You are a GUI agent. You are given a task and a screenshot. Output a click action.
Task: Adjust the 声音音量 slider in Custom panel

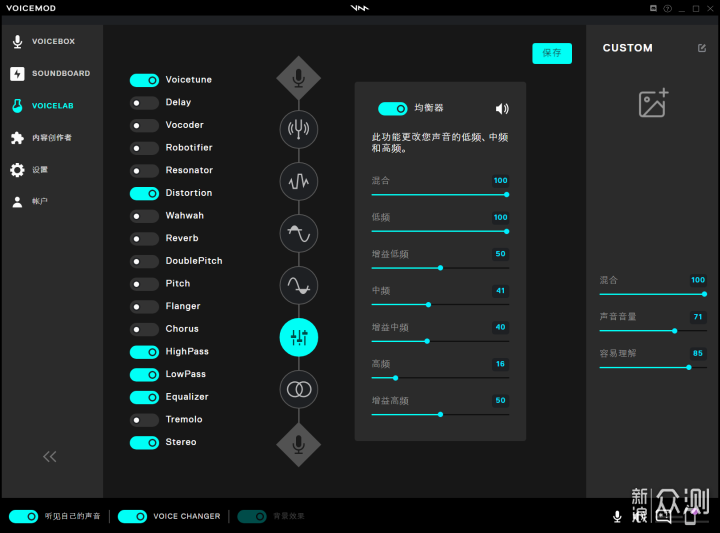point(653,331)
